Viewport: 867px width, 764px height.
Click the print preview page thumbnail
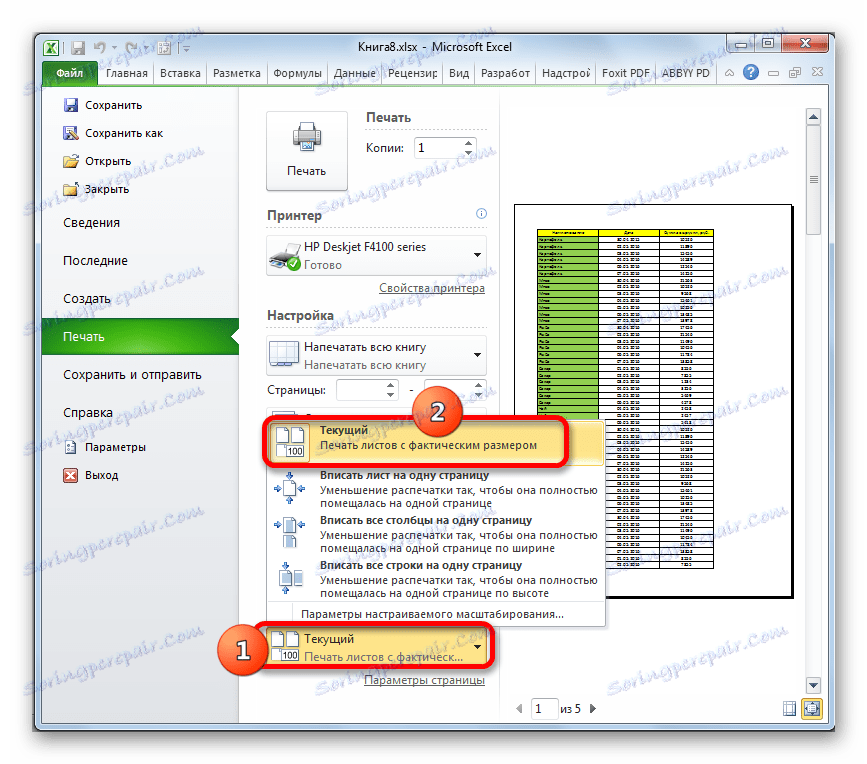[x=654, y=401]
